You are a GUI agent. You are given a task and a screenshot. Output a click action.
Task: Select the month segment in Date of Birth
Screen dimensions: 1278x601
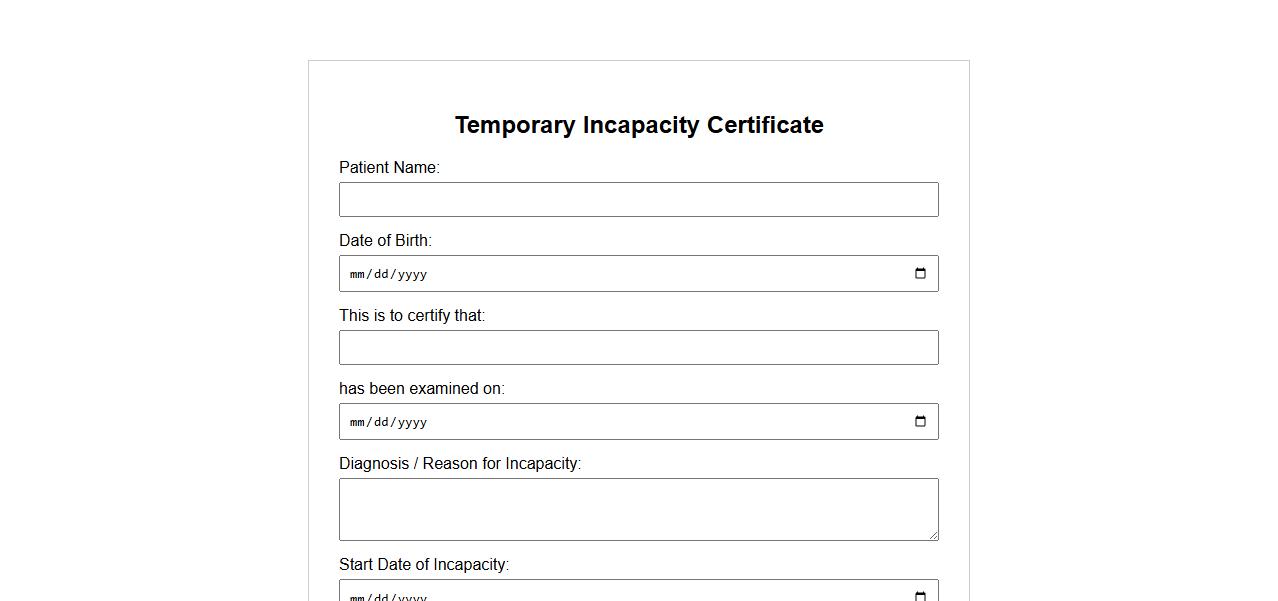click(x=358, y=274)
